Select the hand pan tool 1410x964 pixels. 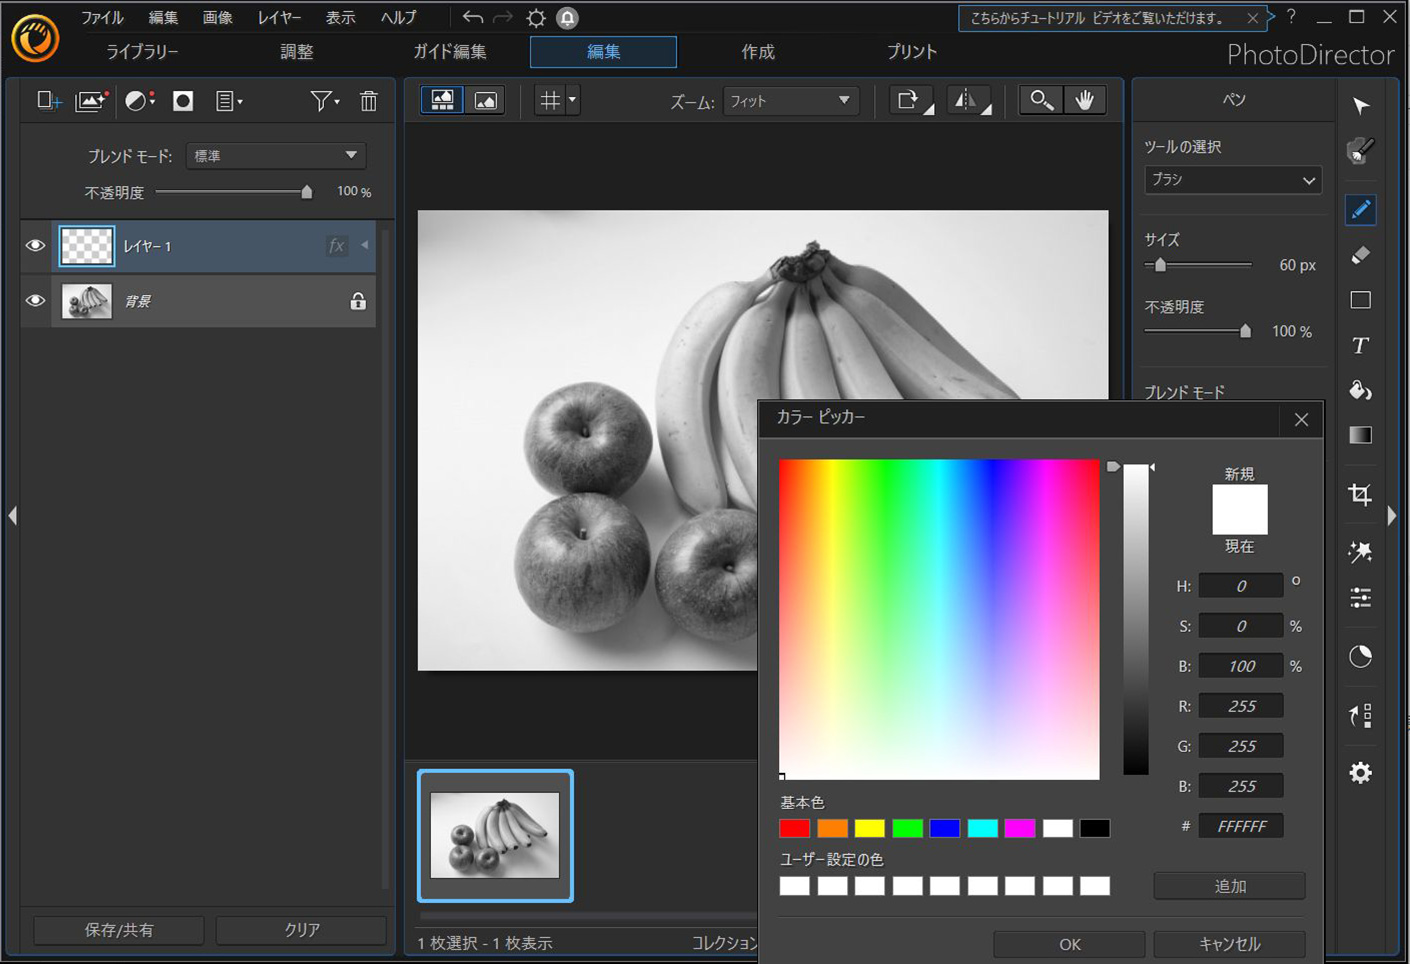pos(1085,100)
